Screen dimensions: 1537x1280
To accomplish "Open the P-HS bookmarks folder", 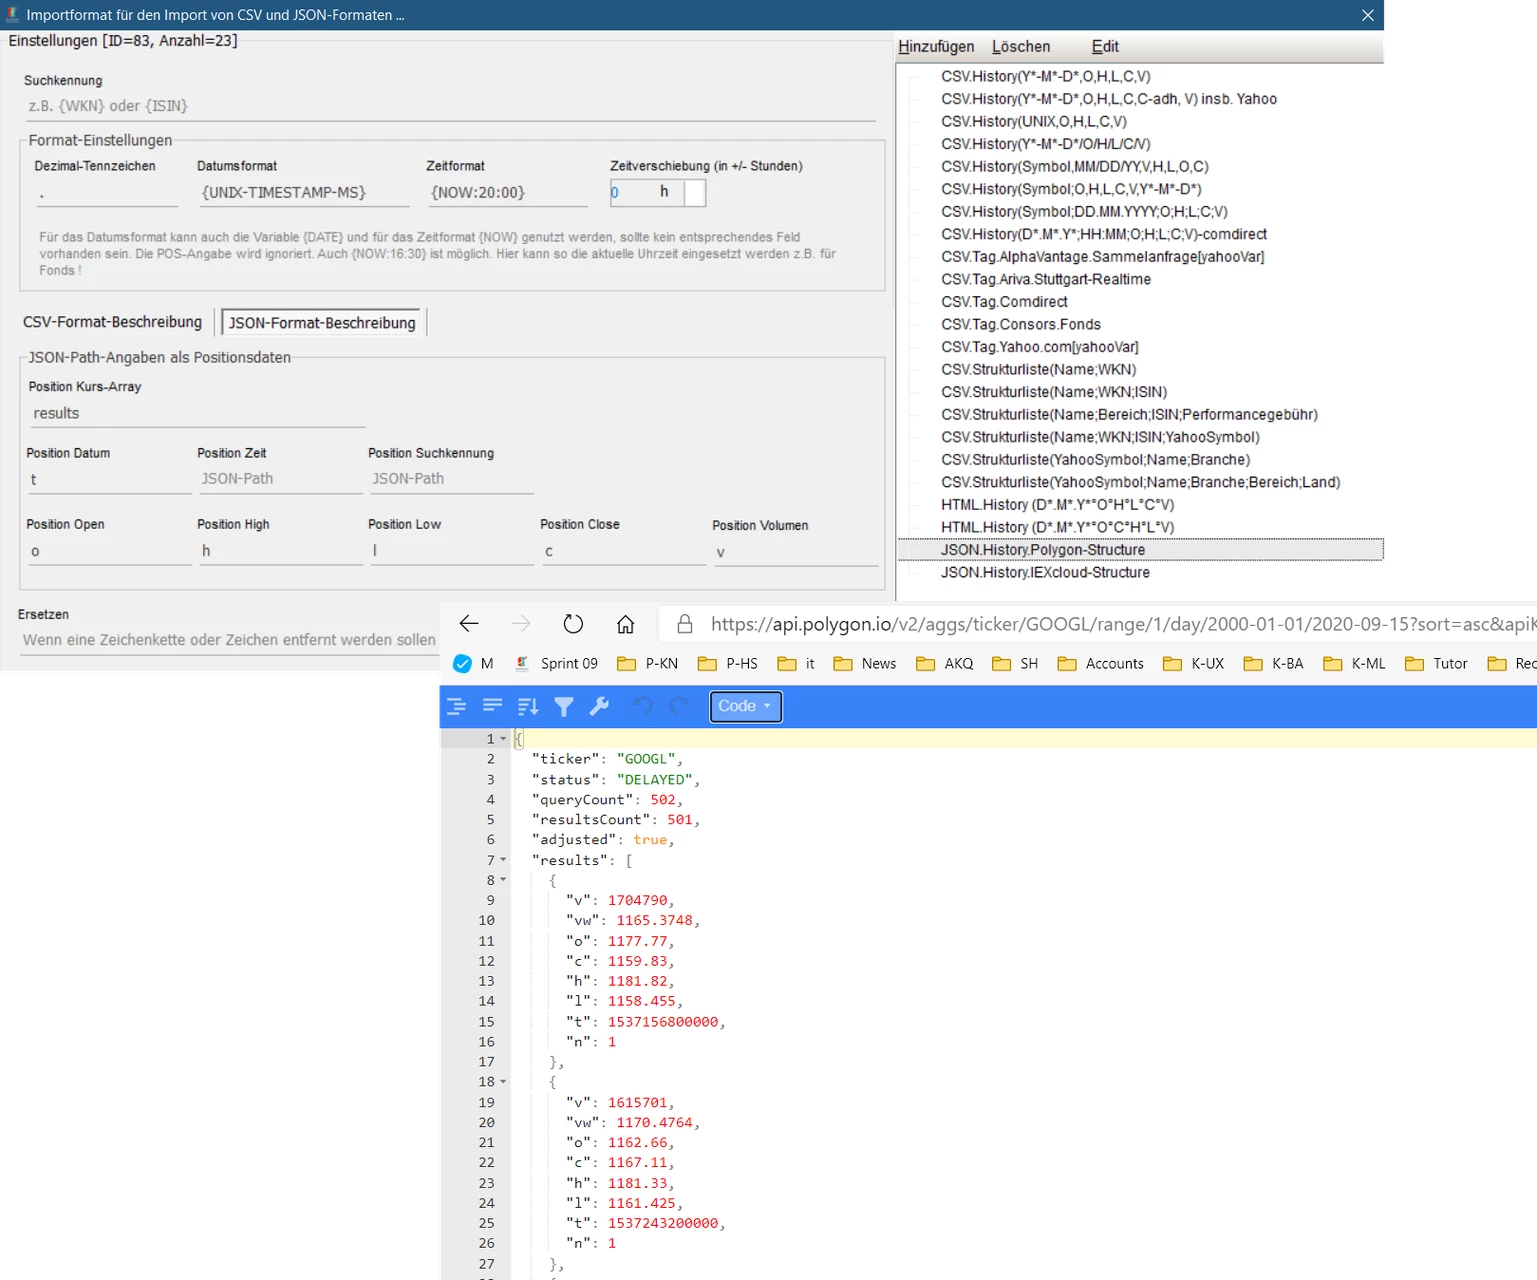I will pyautogui.click(x=728, y=663).
